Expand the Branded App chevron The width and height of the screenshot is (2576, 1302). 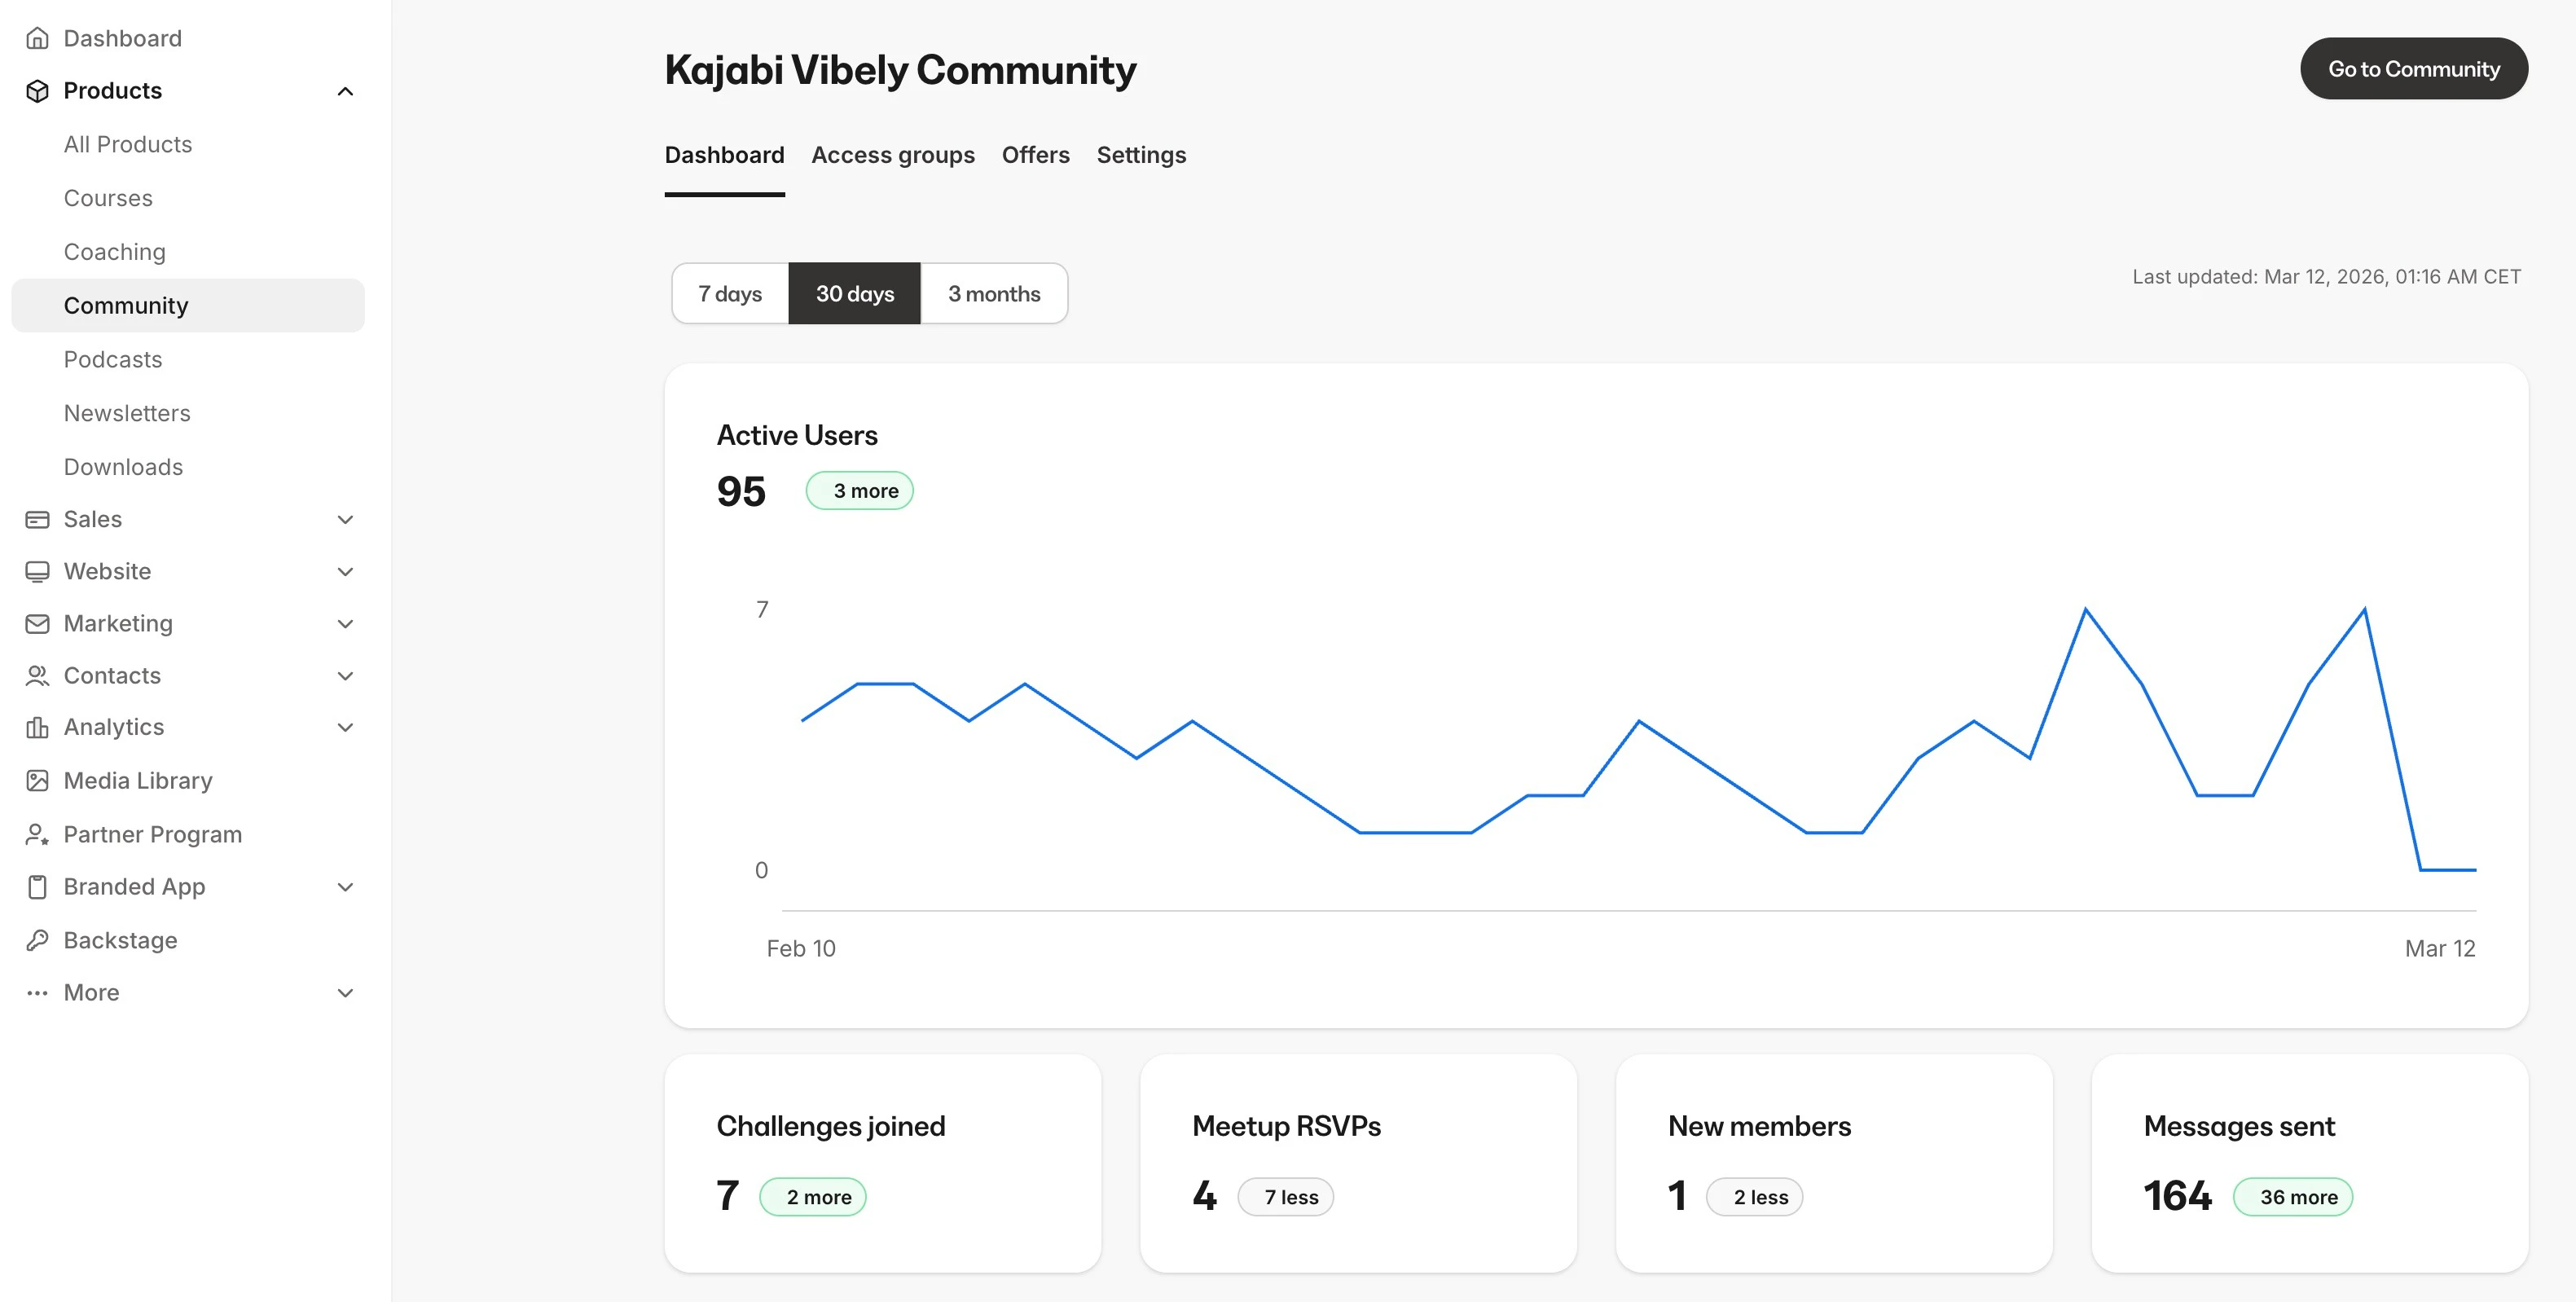pos(345,887)
